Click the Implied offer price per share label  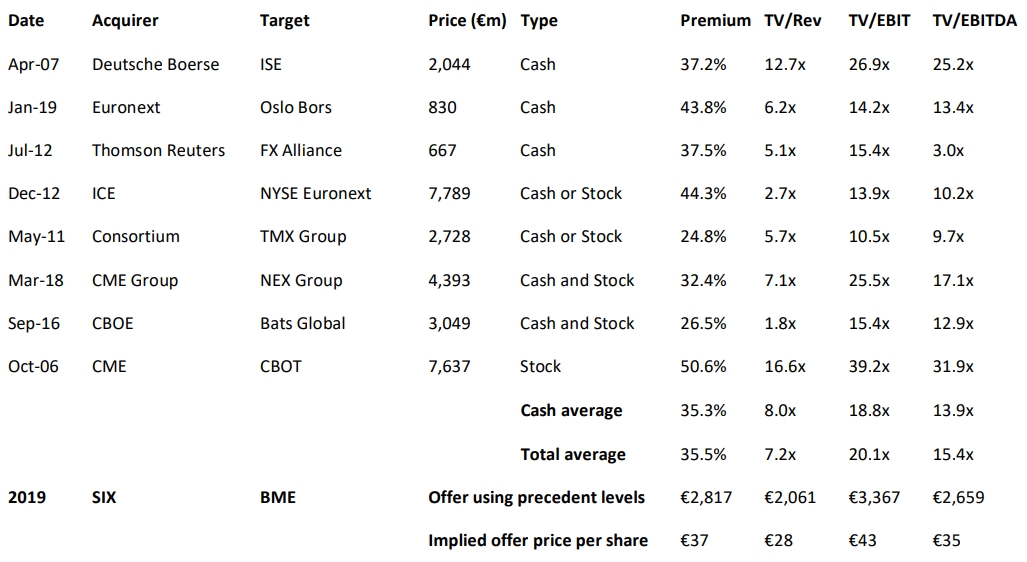point(538,540)
